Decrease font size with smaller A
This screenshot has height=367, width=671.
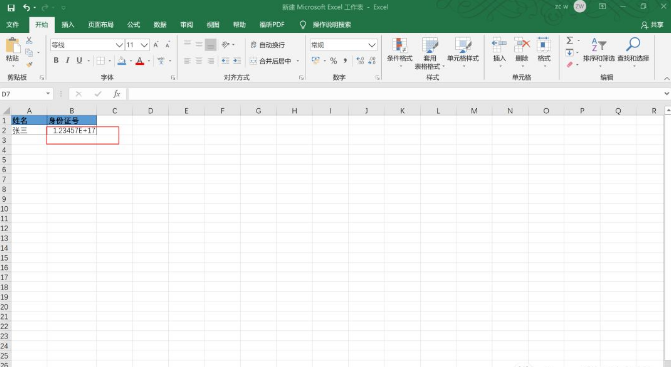pyautogui.click(x=168, y=45)
